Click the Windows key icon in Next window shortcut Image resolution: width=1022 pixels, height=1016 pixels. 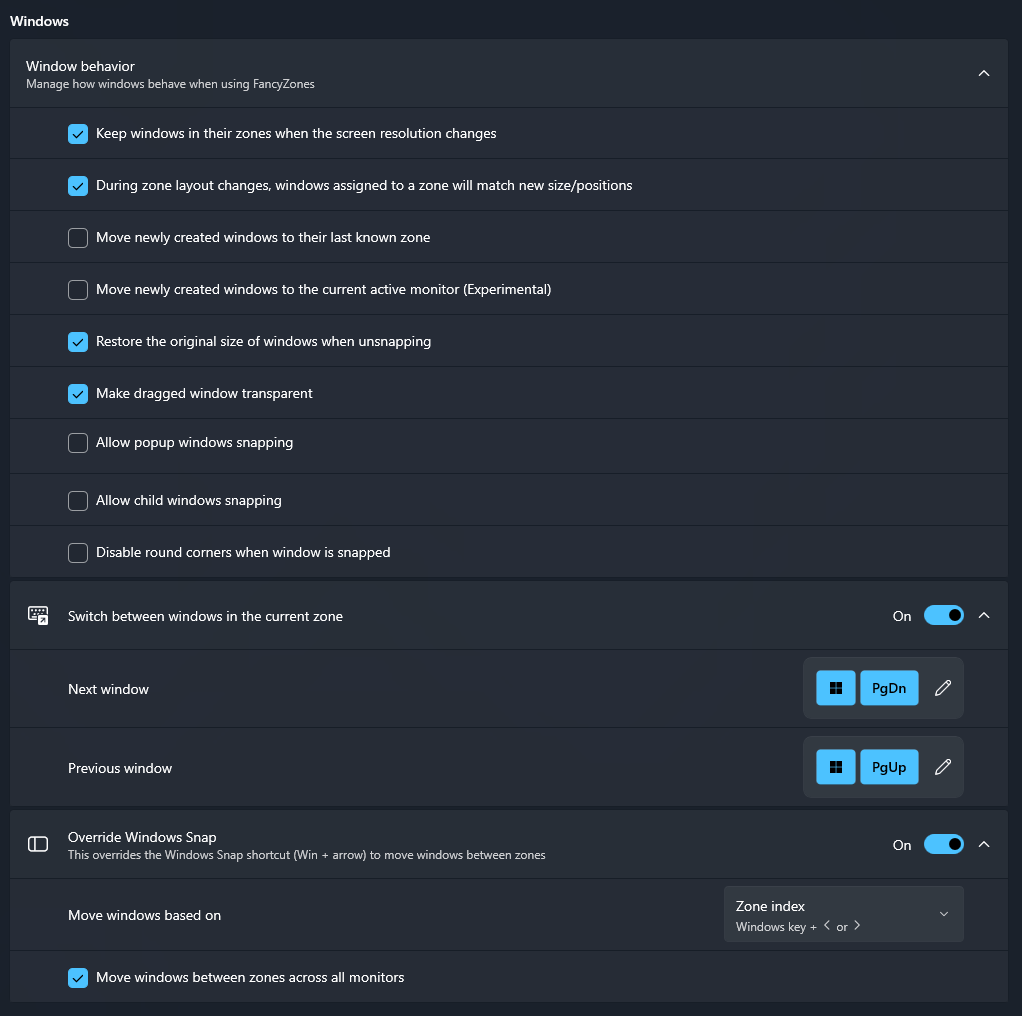pyautogui.click(x=835, y=688)
